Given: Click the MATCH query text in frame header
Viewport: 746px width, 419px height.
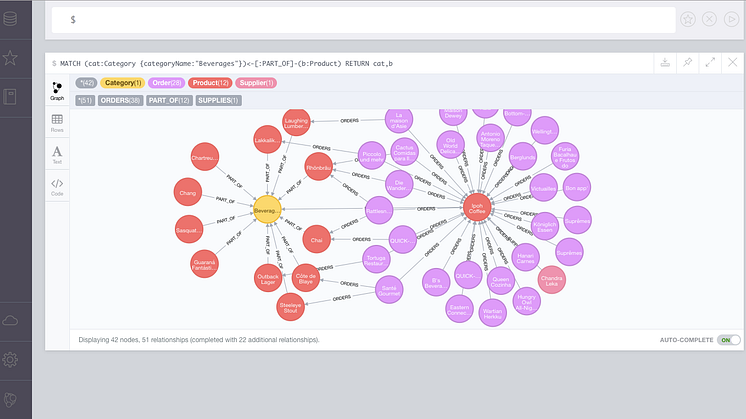Looking at the screenshot, I should (226, 63).
